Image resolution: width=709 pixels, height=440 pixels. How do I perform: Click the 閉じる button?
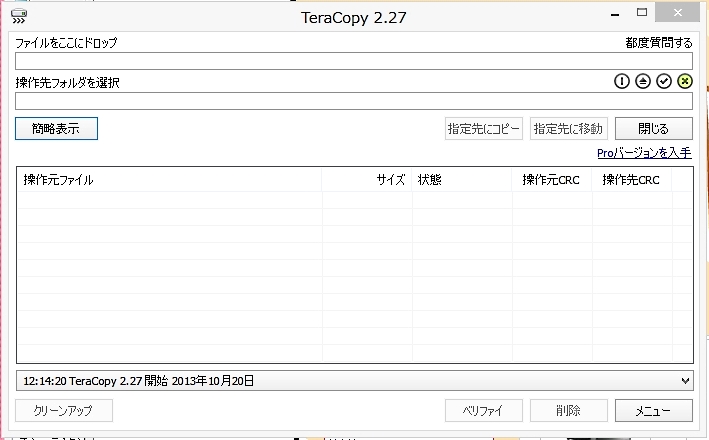click(653, 129)
